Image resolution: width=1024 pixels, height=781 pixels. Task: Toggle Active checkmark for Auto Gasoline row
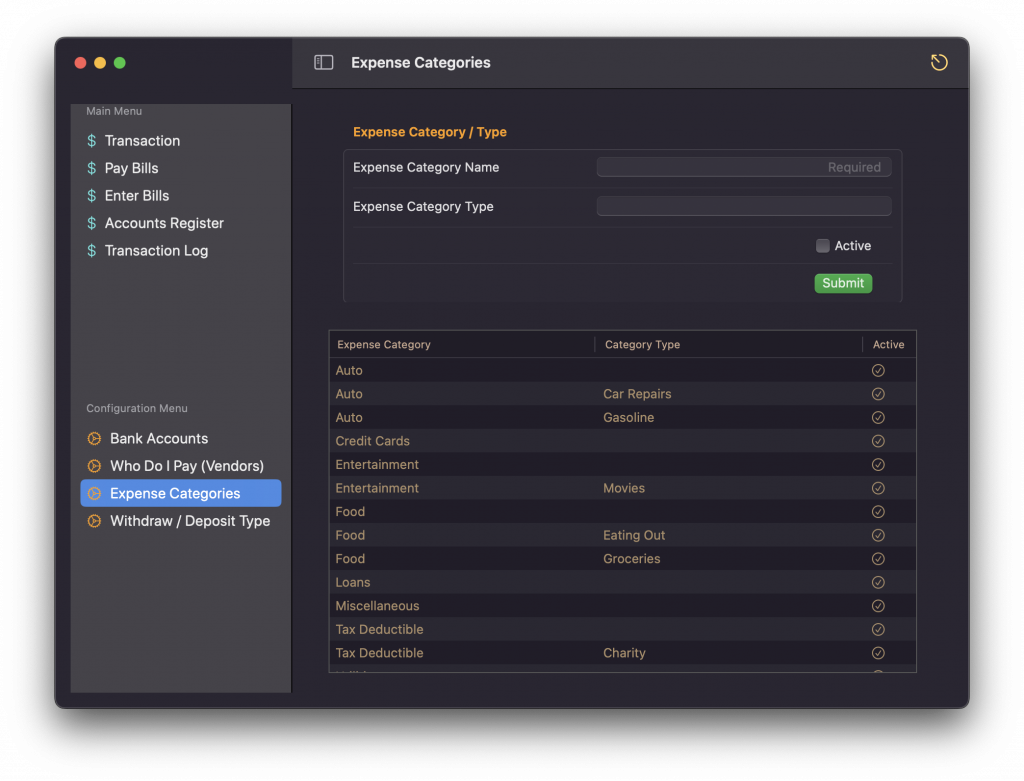click(878, 417)
